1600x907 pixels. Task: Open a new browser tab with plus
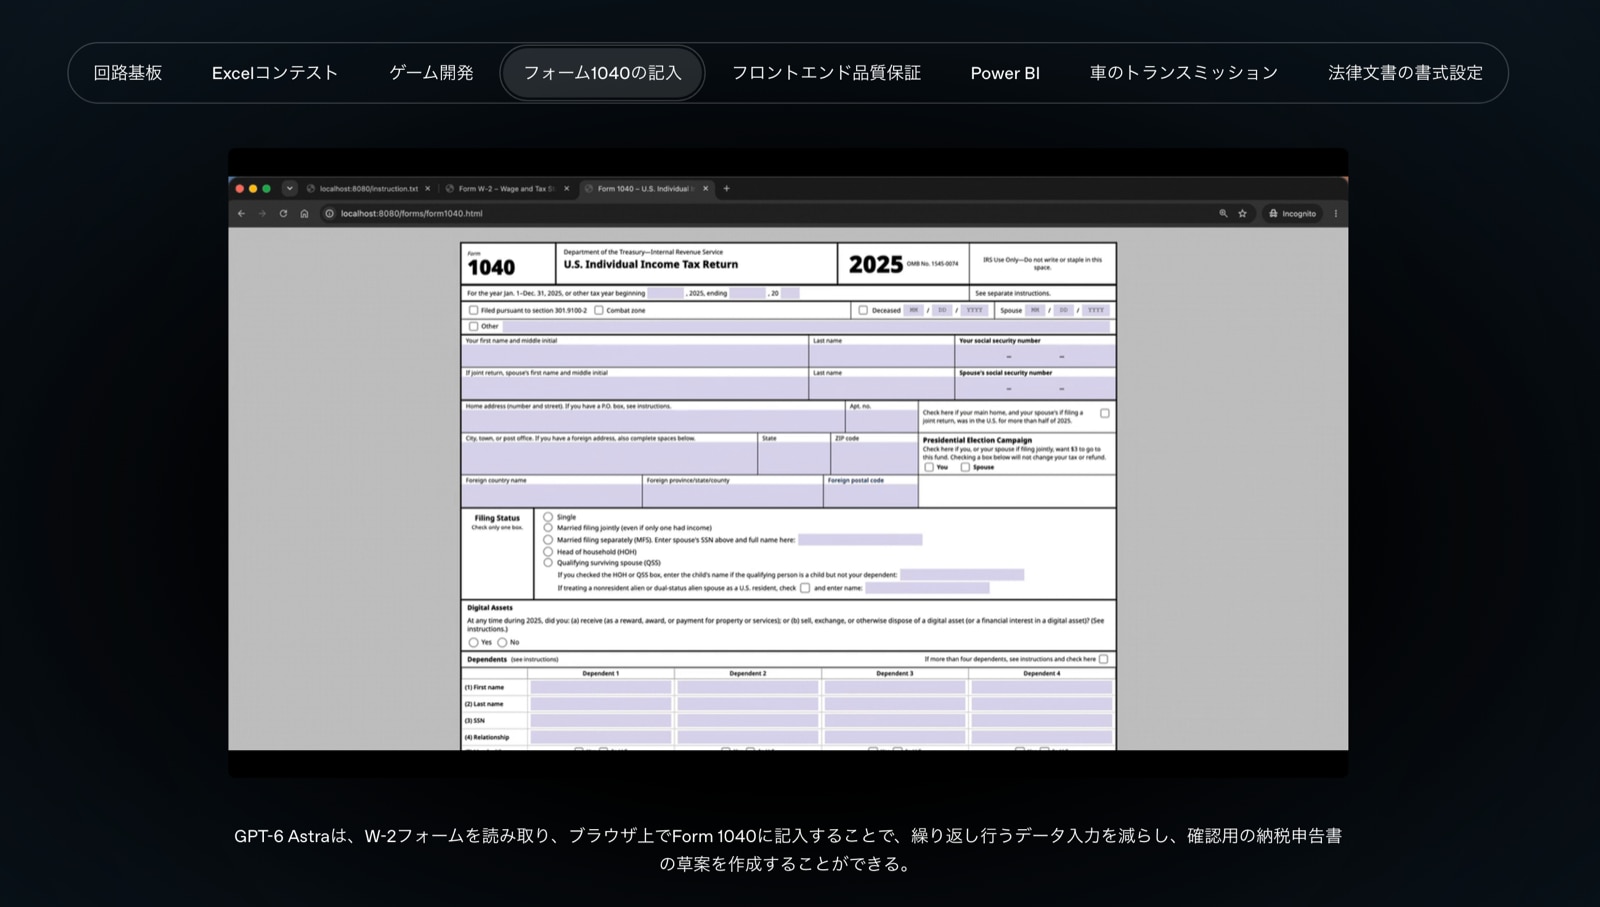pos(727,188)
